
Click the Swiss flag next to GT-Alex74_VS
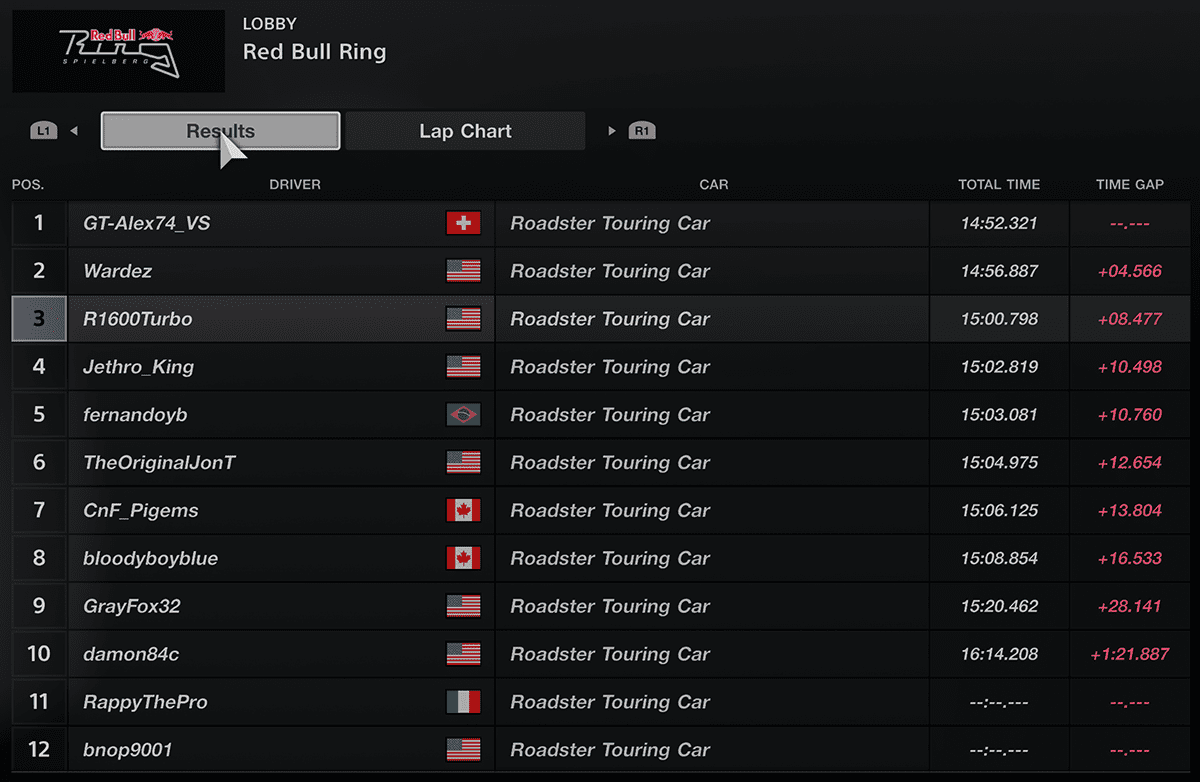click(x=463, y=223)
